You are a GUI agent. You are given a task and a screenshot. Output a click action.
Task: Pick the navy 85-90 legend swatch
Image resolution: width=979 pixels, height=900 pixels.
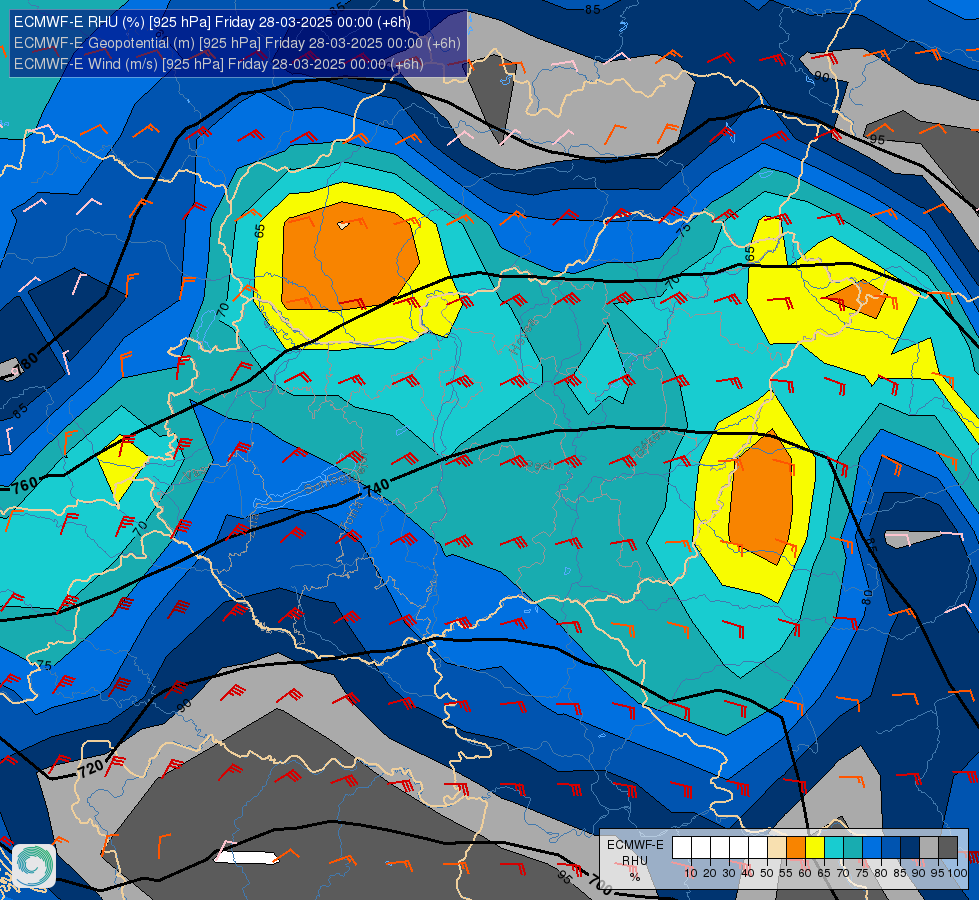[910, 847]
